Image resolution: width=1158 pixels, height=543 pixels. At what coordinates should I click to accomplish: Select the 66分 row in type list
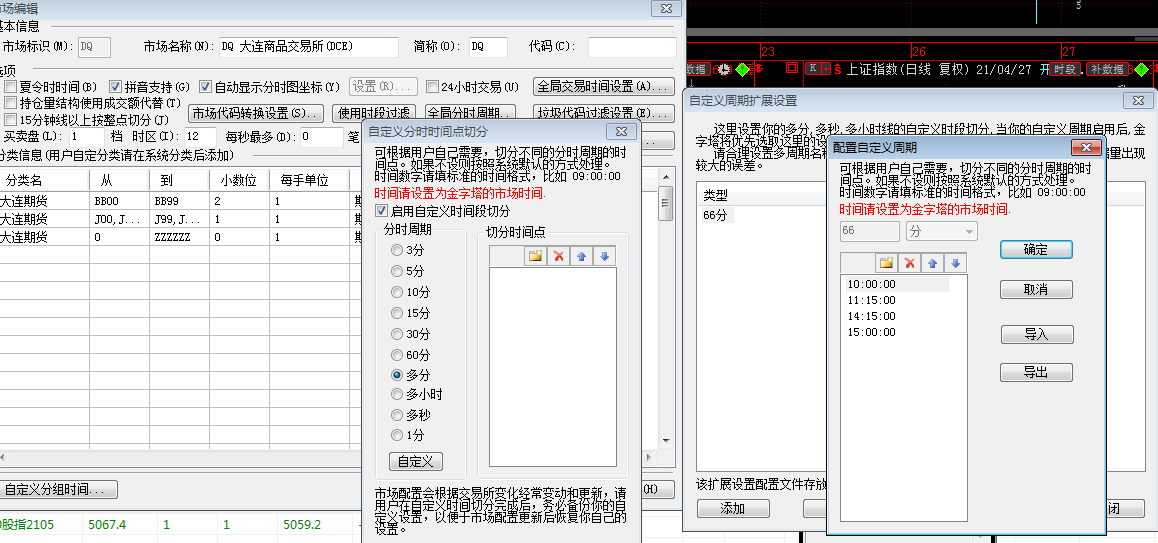click(716, 214)
